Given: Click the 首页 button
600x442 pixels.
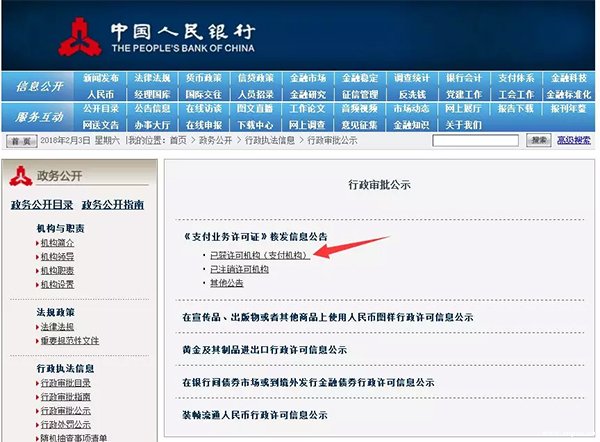Looking at the screenshot, I should (x=21, y=141).
